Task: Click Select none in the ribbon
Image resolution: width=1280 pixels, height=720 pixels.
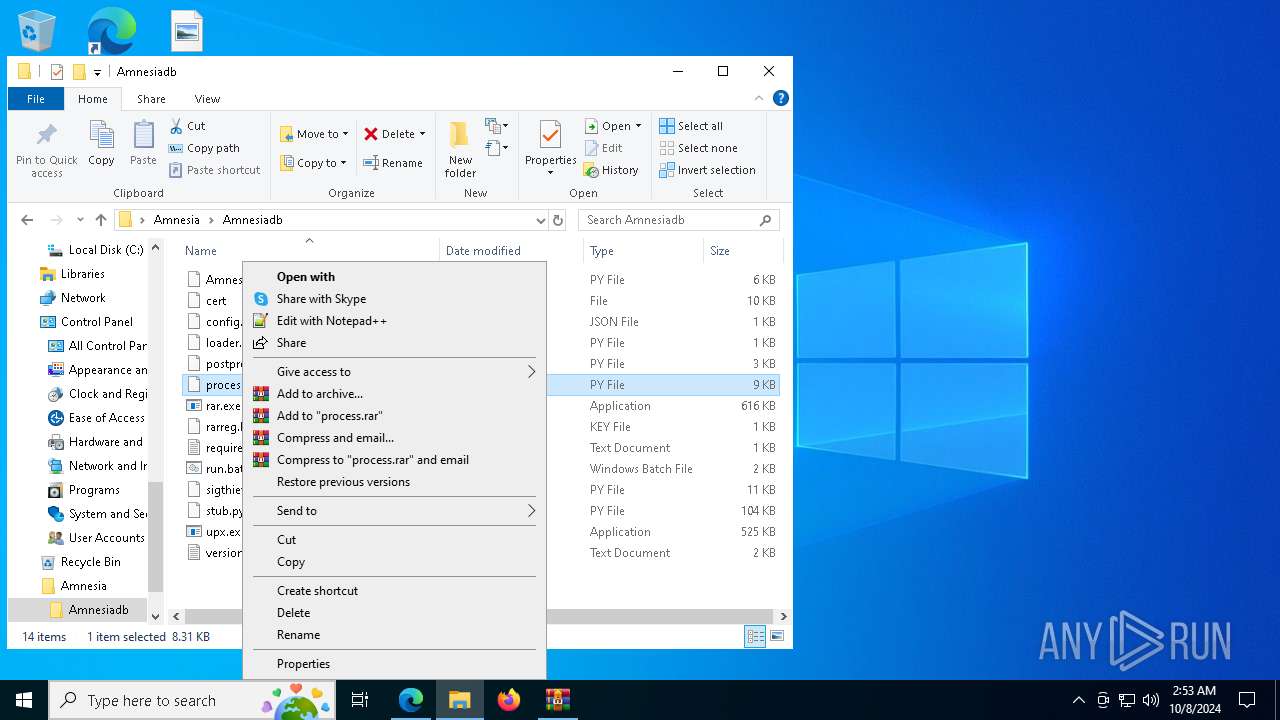Action: (x=698, y=148)
